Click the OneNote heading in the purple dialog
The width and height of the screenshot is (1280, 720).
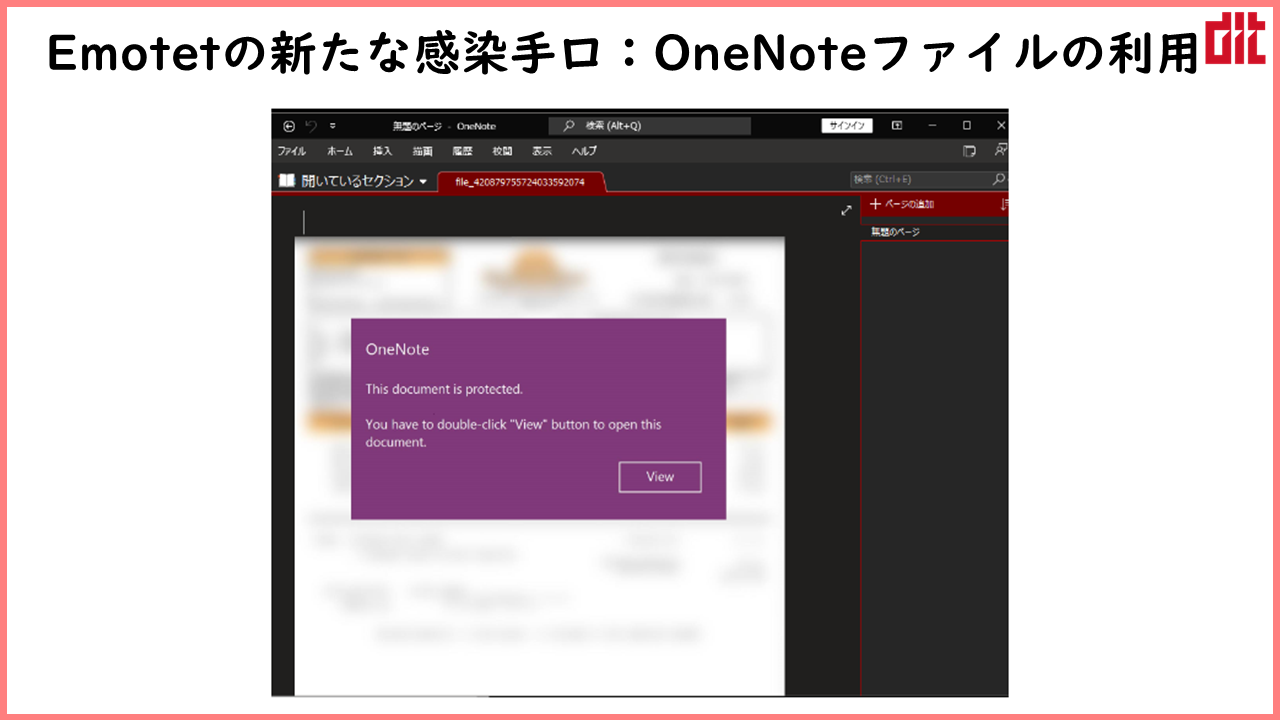[397, 350]
